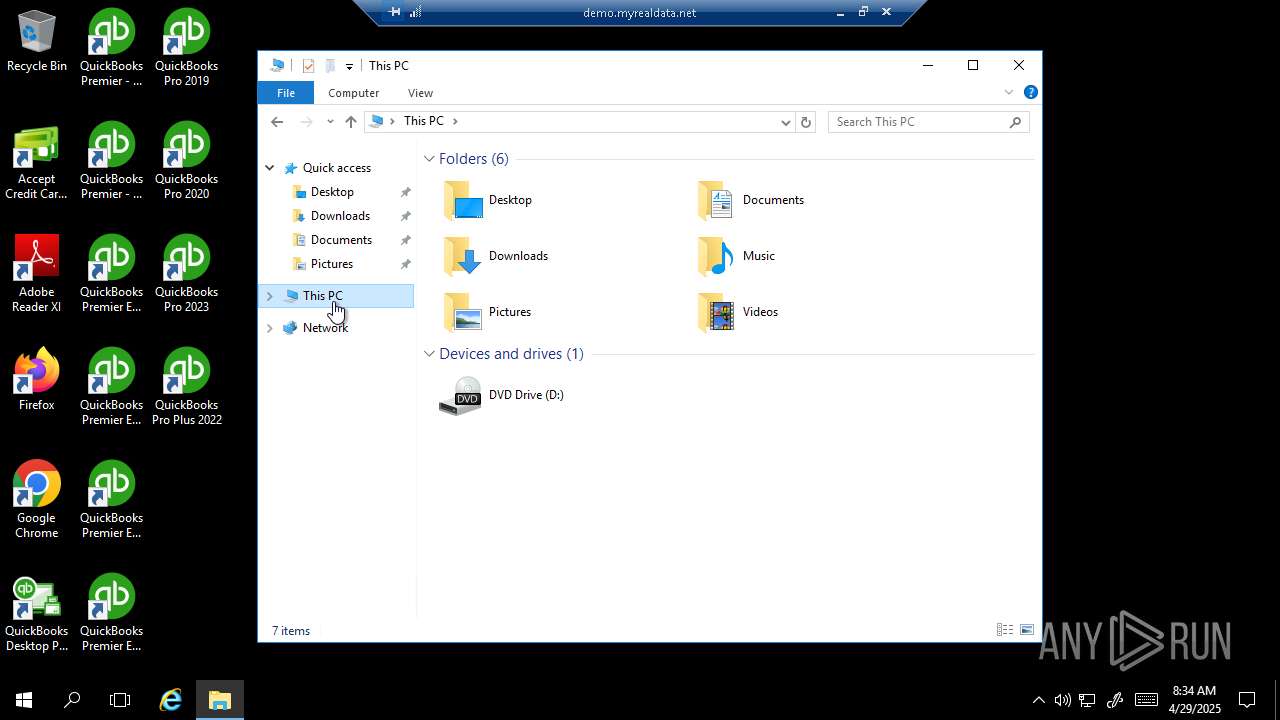Select Network in the navigation pane

[x=325, y=328]
